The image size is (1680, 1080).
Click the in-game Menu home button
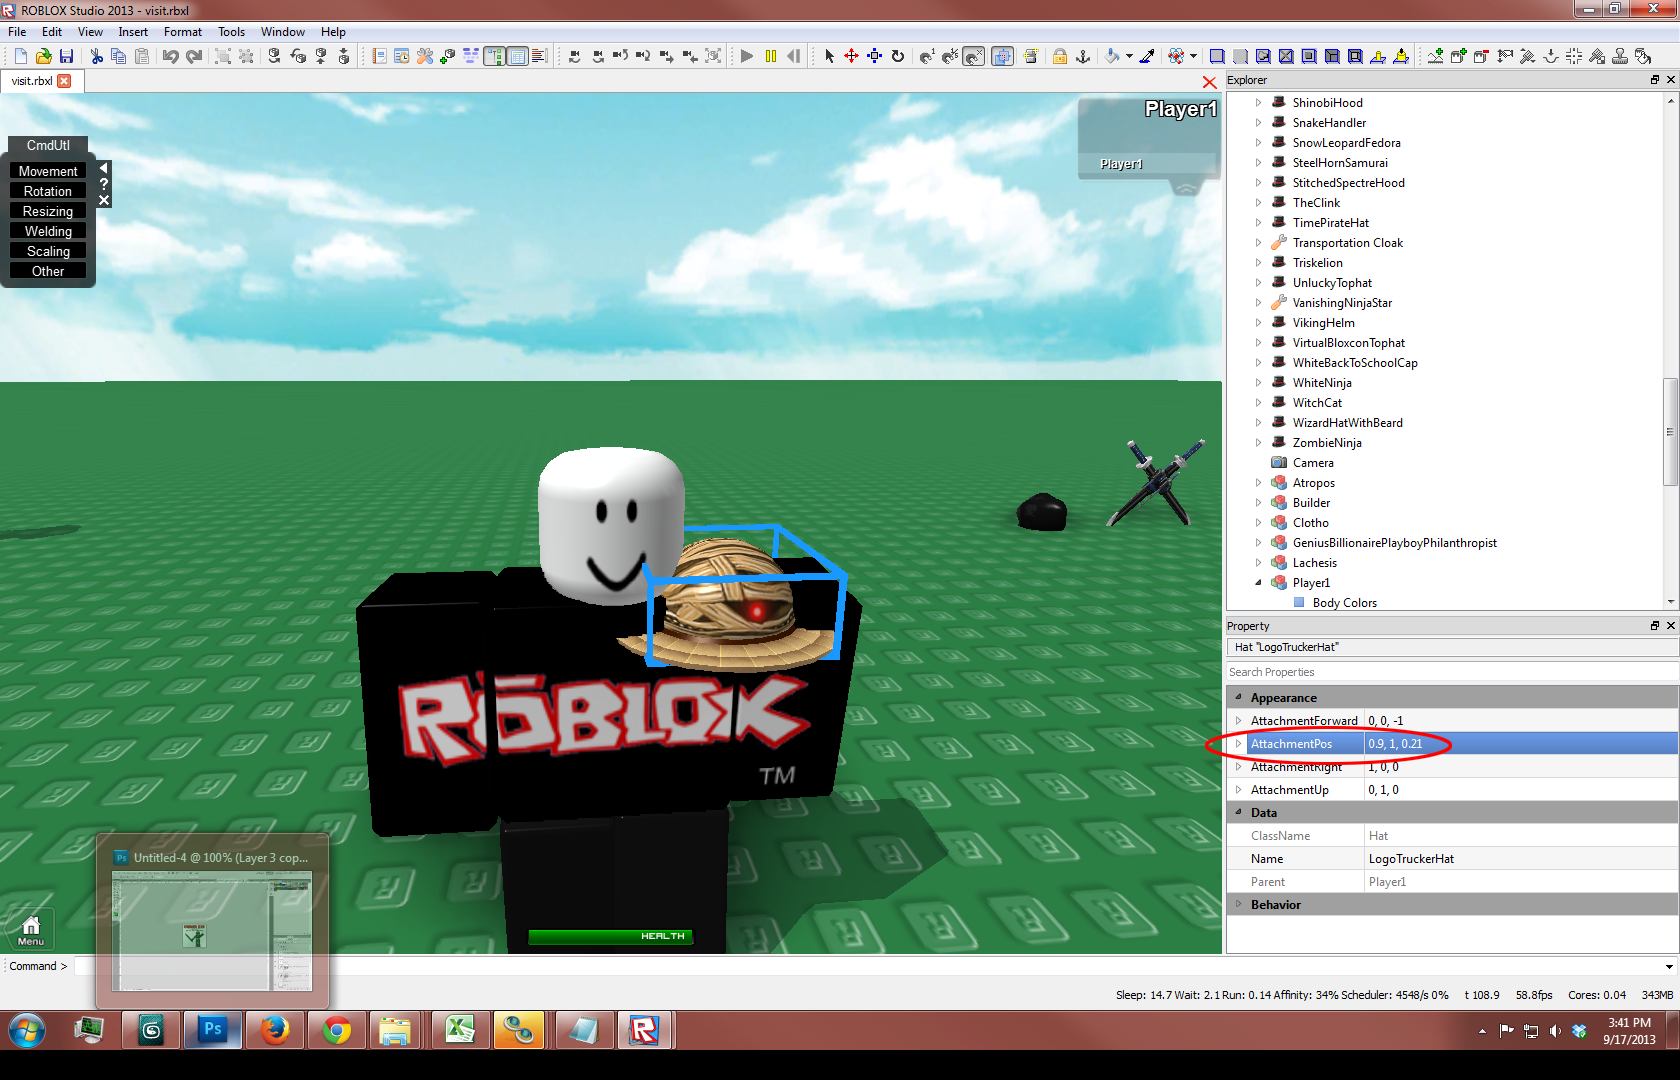tap(31, 930)
